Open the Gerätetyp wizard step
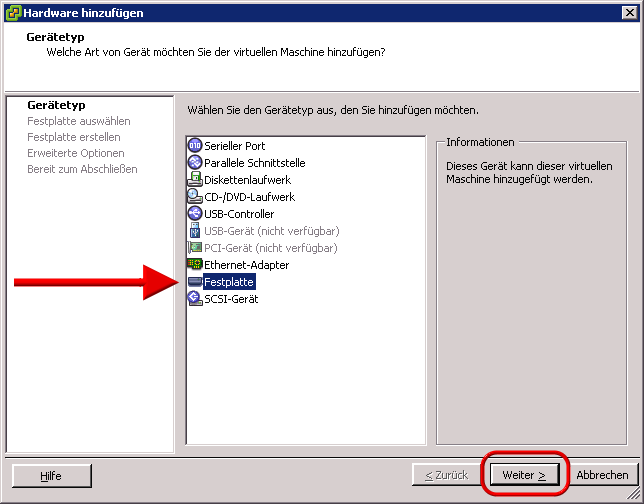 [x=56, y=105]
